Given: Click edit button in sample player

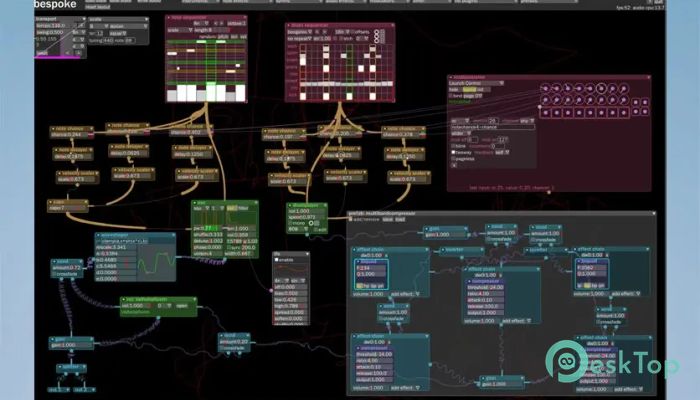Looking at the screenshot, I should [x=322, y=229].
